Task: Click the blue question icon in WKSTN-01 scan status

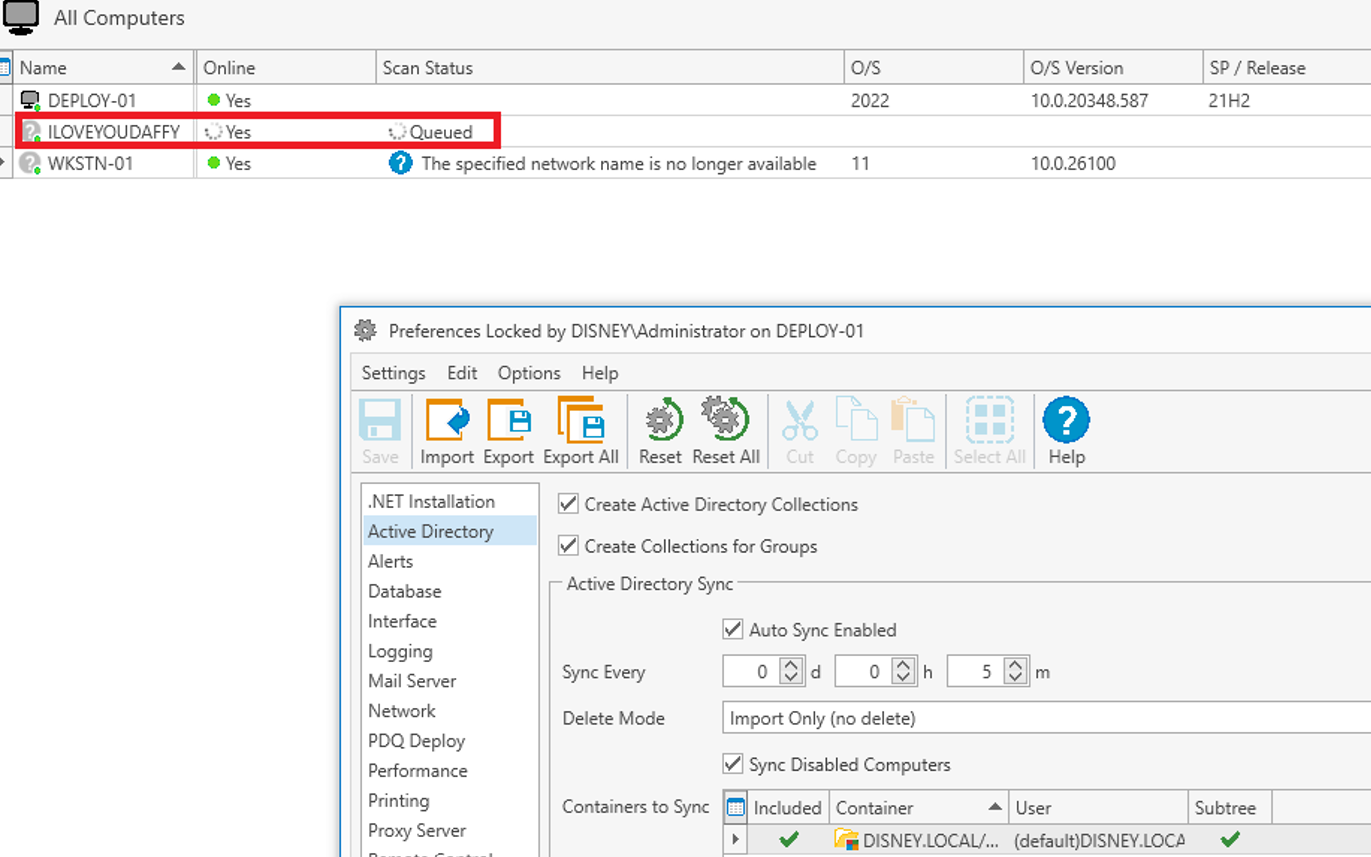Action: point(400,163)
